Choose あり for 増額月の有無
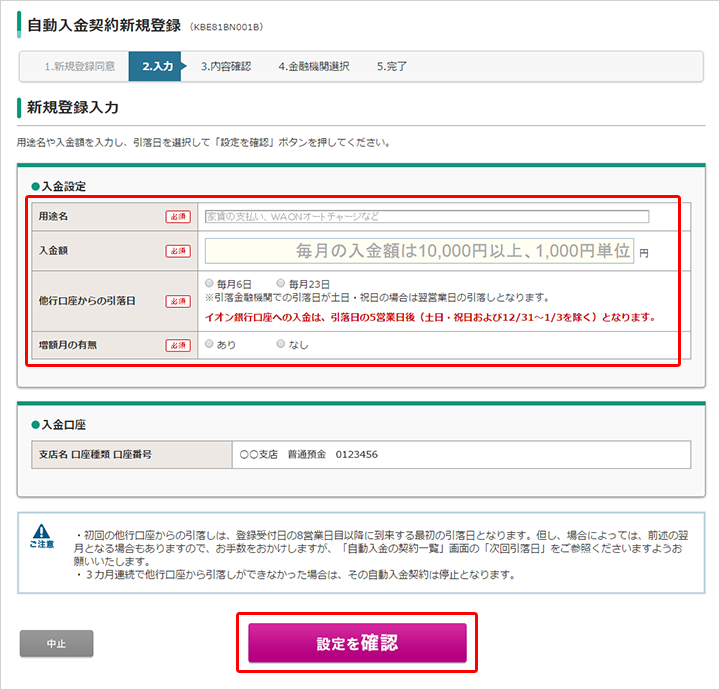720x690 pixels. pos(209,344)
